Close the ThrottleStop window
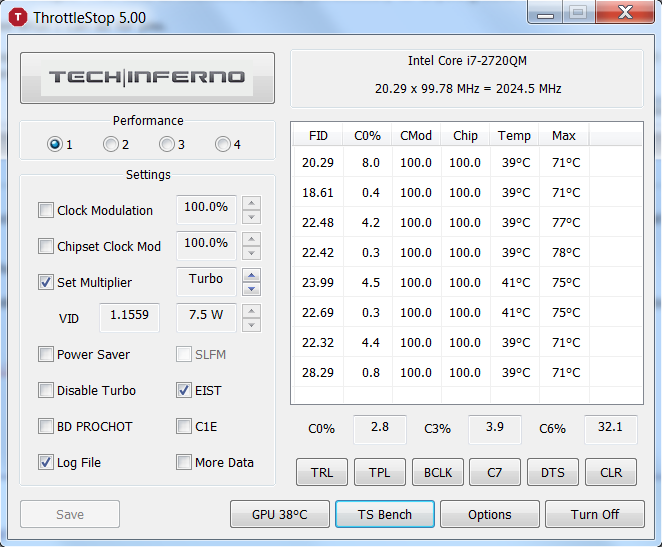This screenshot has height=547, width=662. (x=625, y=13)
